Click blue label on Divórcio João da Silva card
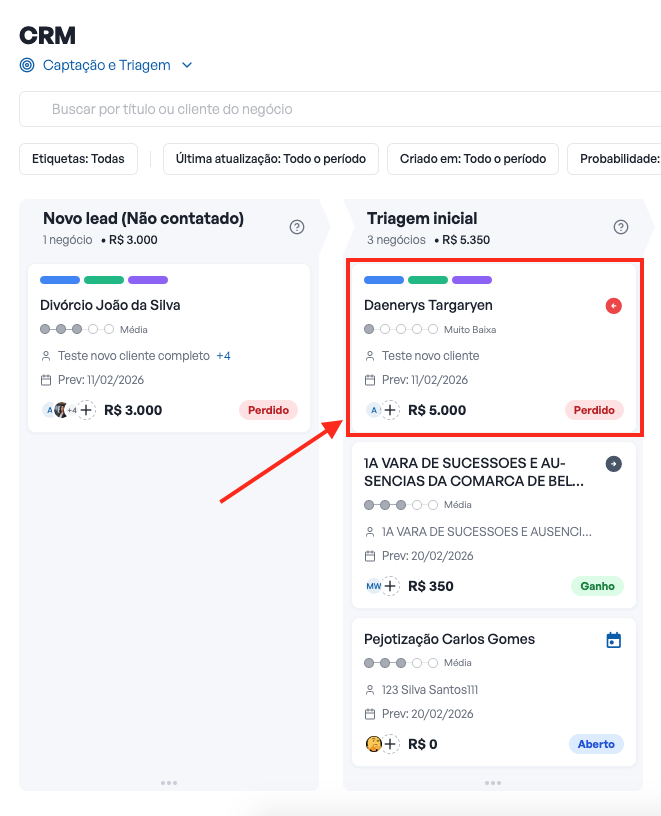The height and width of the screenshot is (816, 661). (60, 280)
